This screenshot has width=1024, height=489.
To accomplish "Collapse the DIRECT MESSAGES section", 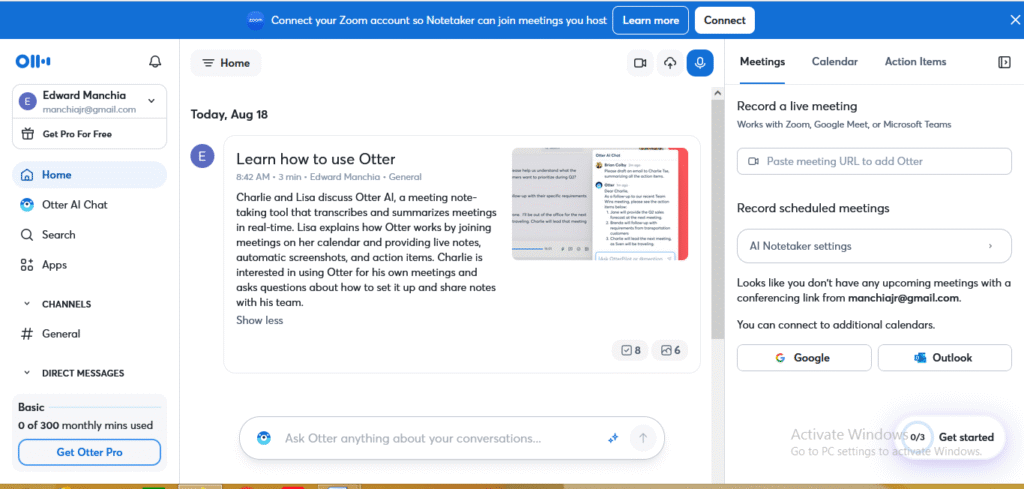I will coord(27,373).
